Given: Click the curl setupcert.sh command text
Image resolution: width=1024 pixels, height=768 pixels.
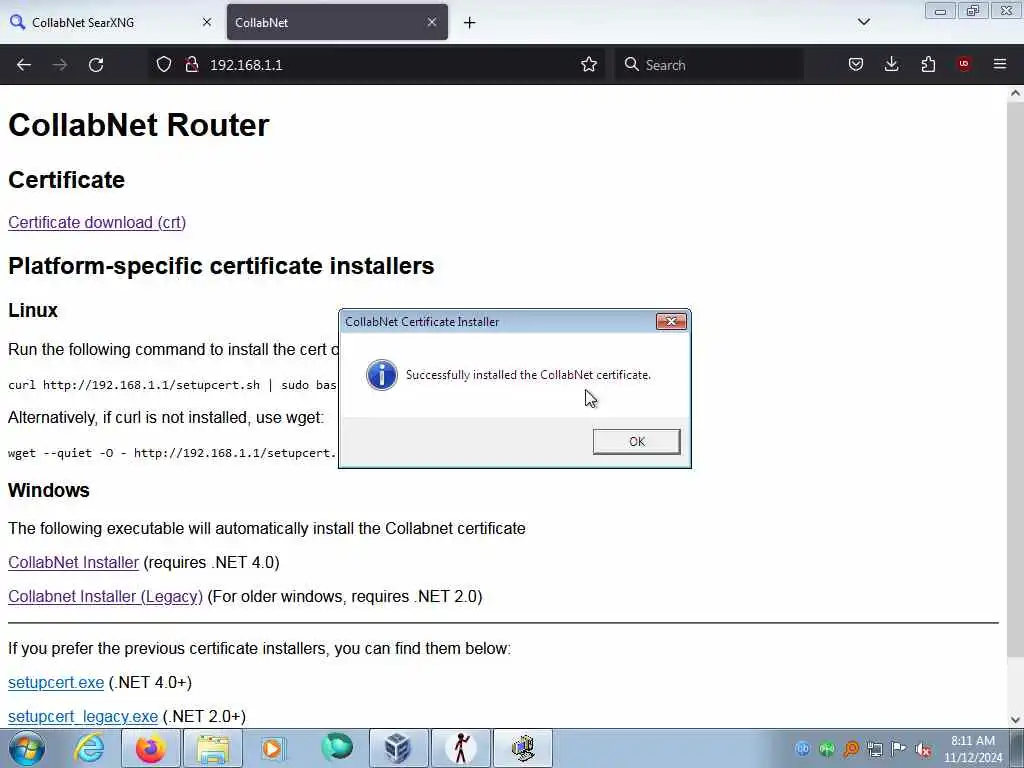Looking at the screenshot, I should point(172,385).
